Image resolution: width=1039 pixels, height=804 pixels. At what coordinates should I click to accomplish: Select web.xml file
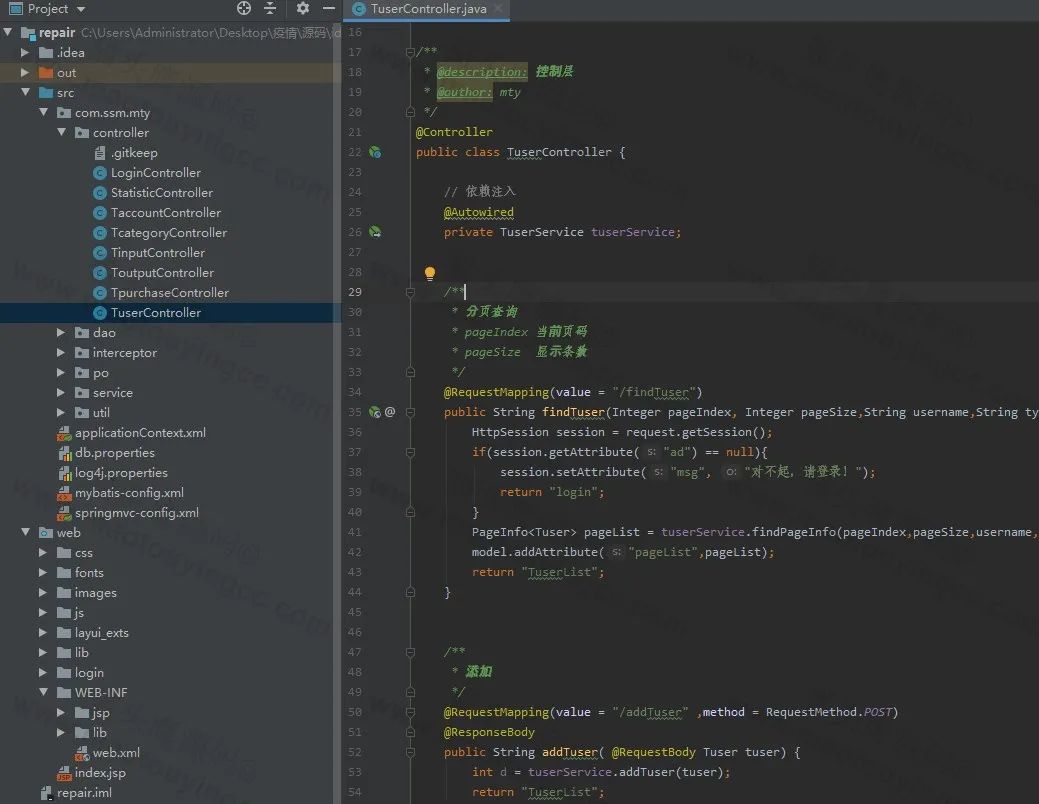(116, 752)
